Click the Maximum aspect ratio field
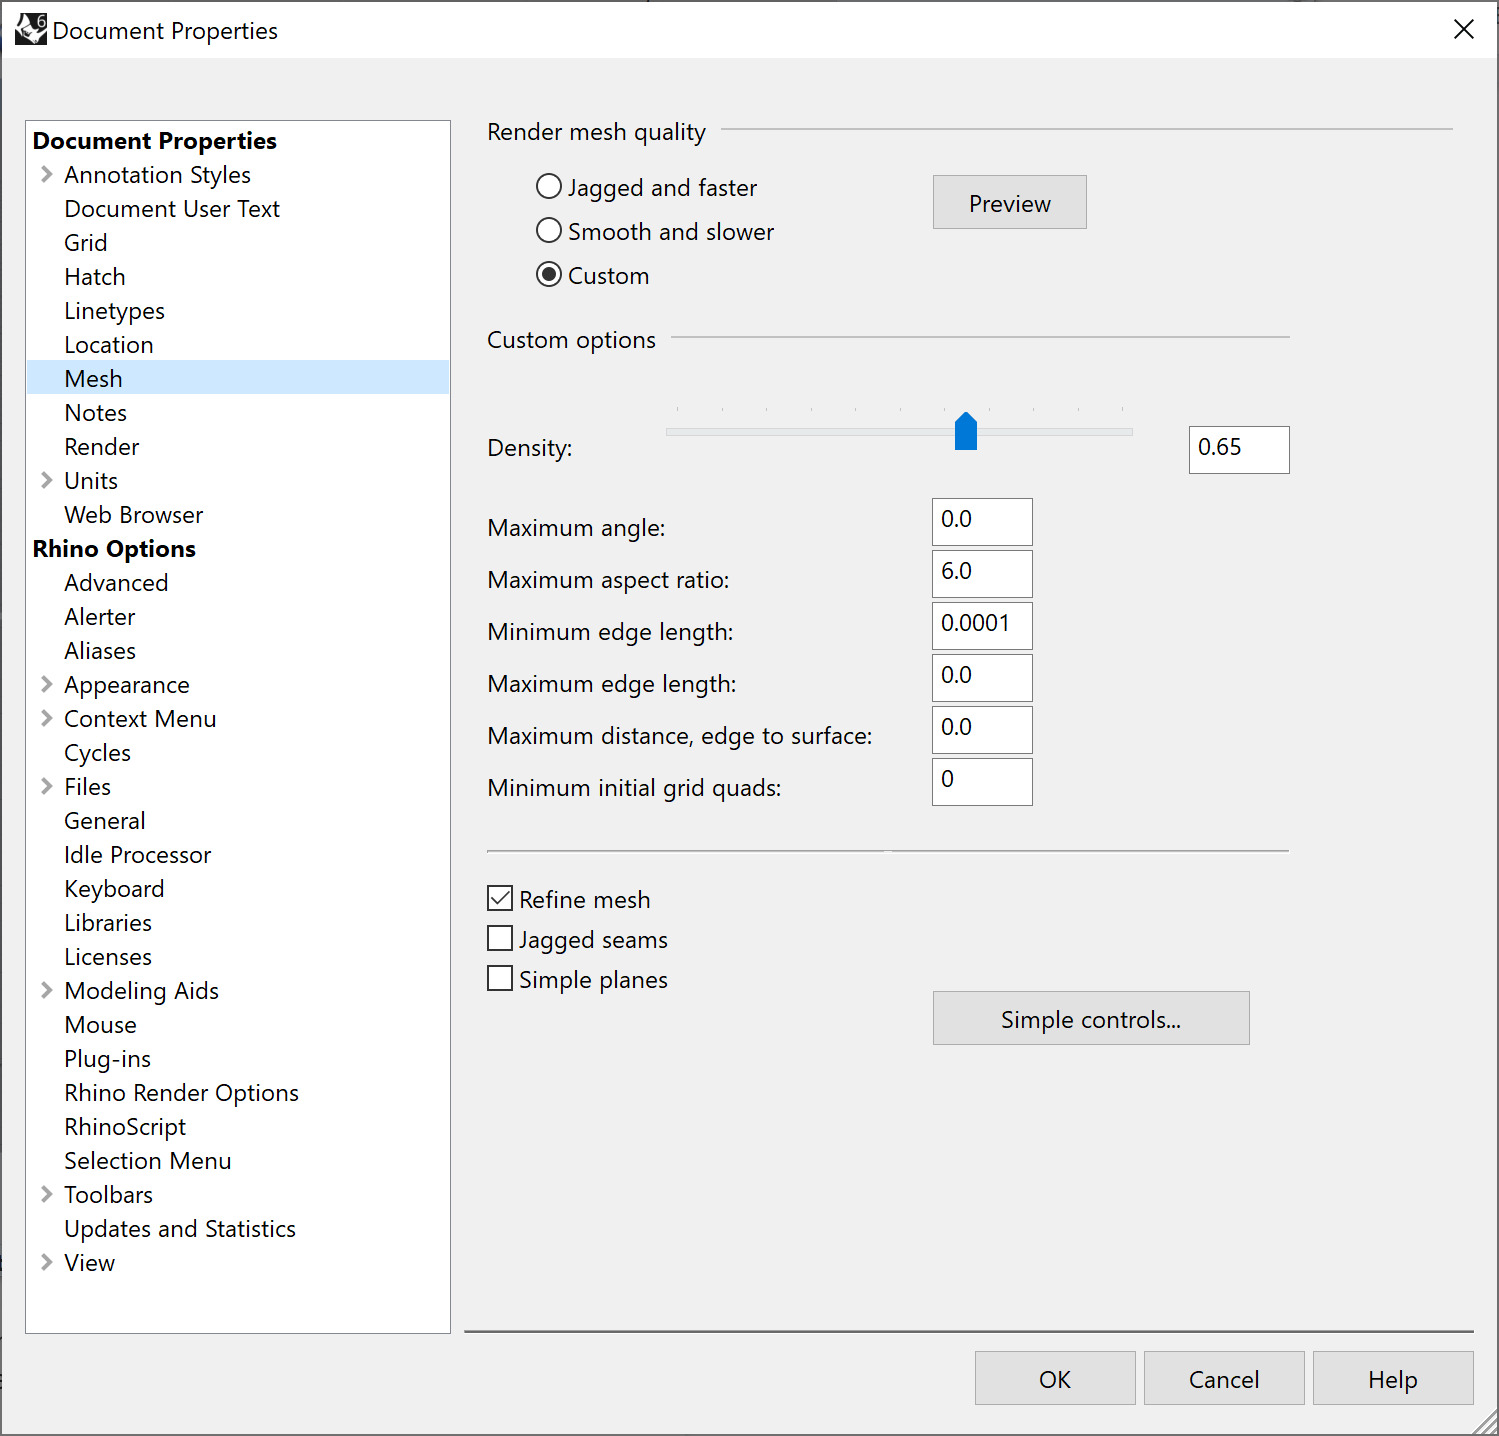 click(981, 573)
